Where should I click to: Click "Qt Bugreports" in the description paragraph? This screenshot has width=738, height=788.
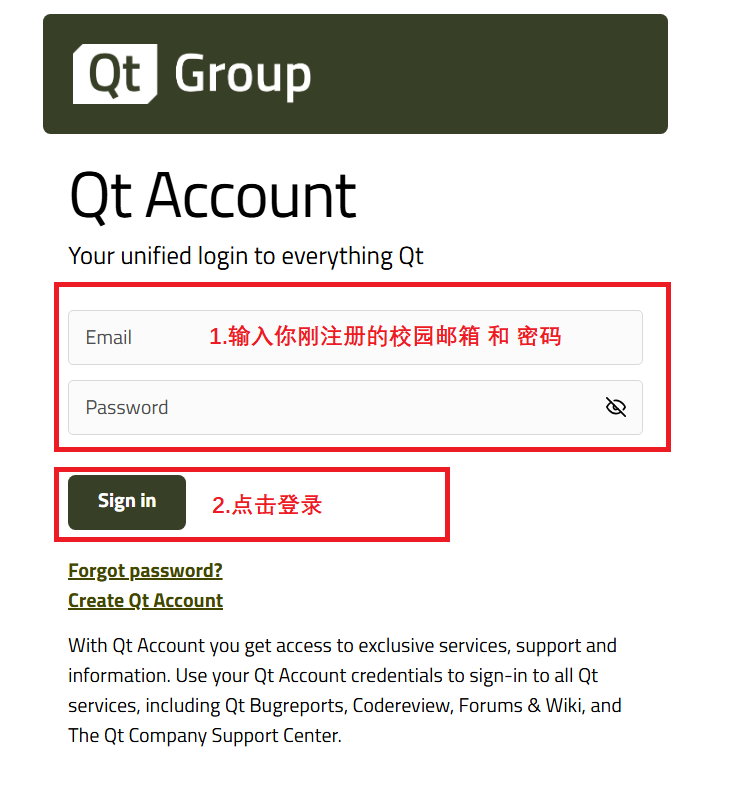(x=285, y=706)
